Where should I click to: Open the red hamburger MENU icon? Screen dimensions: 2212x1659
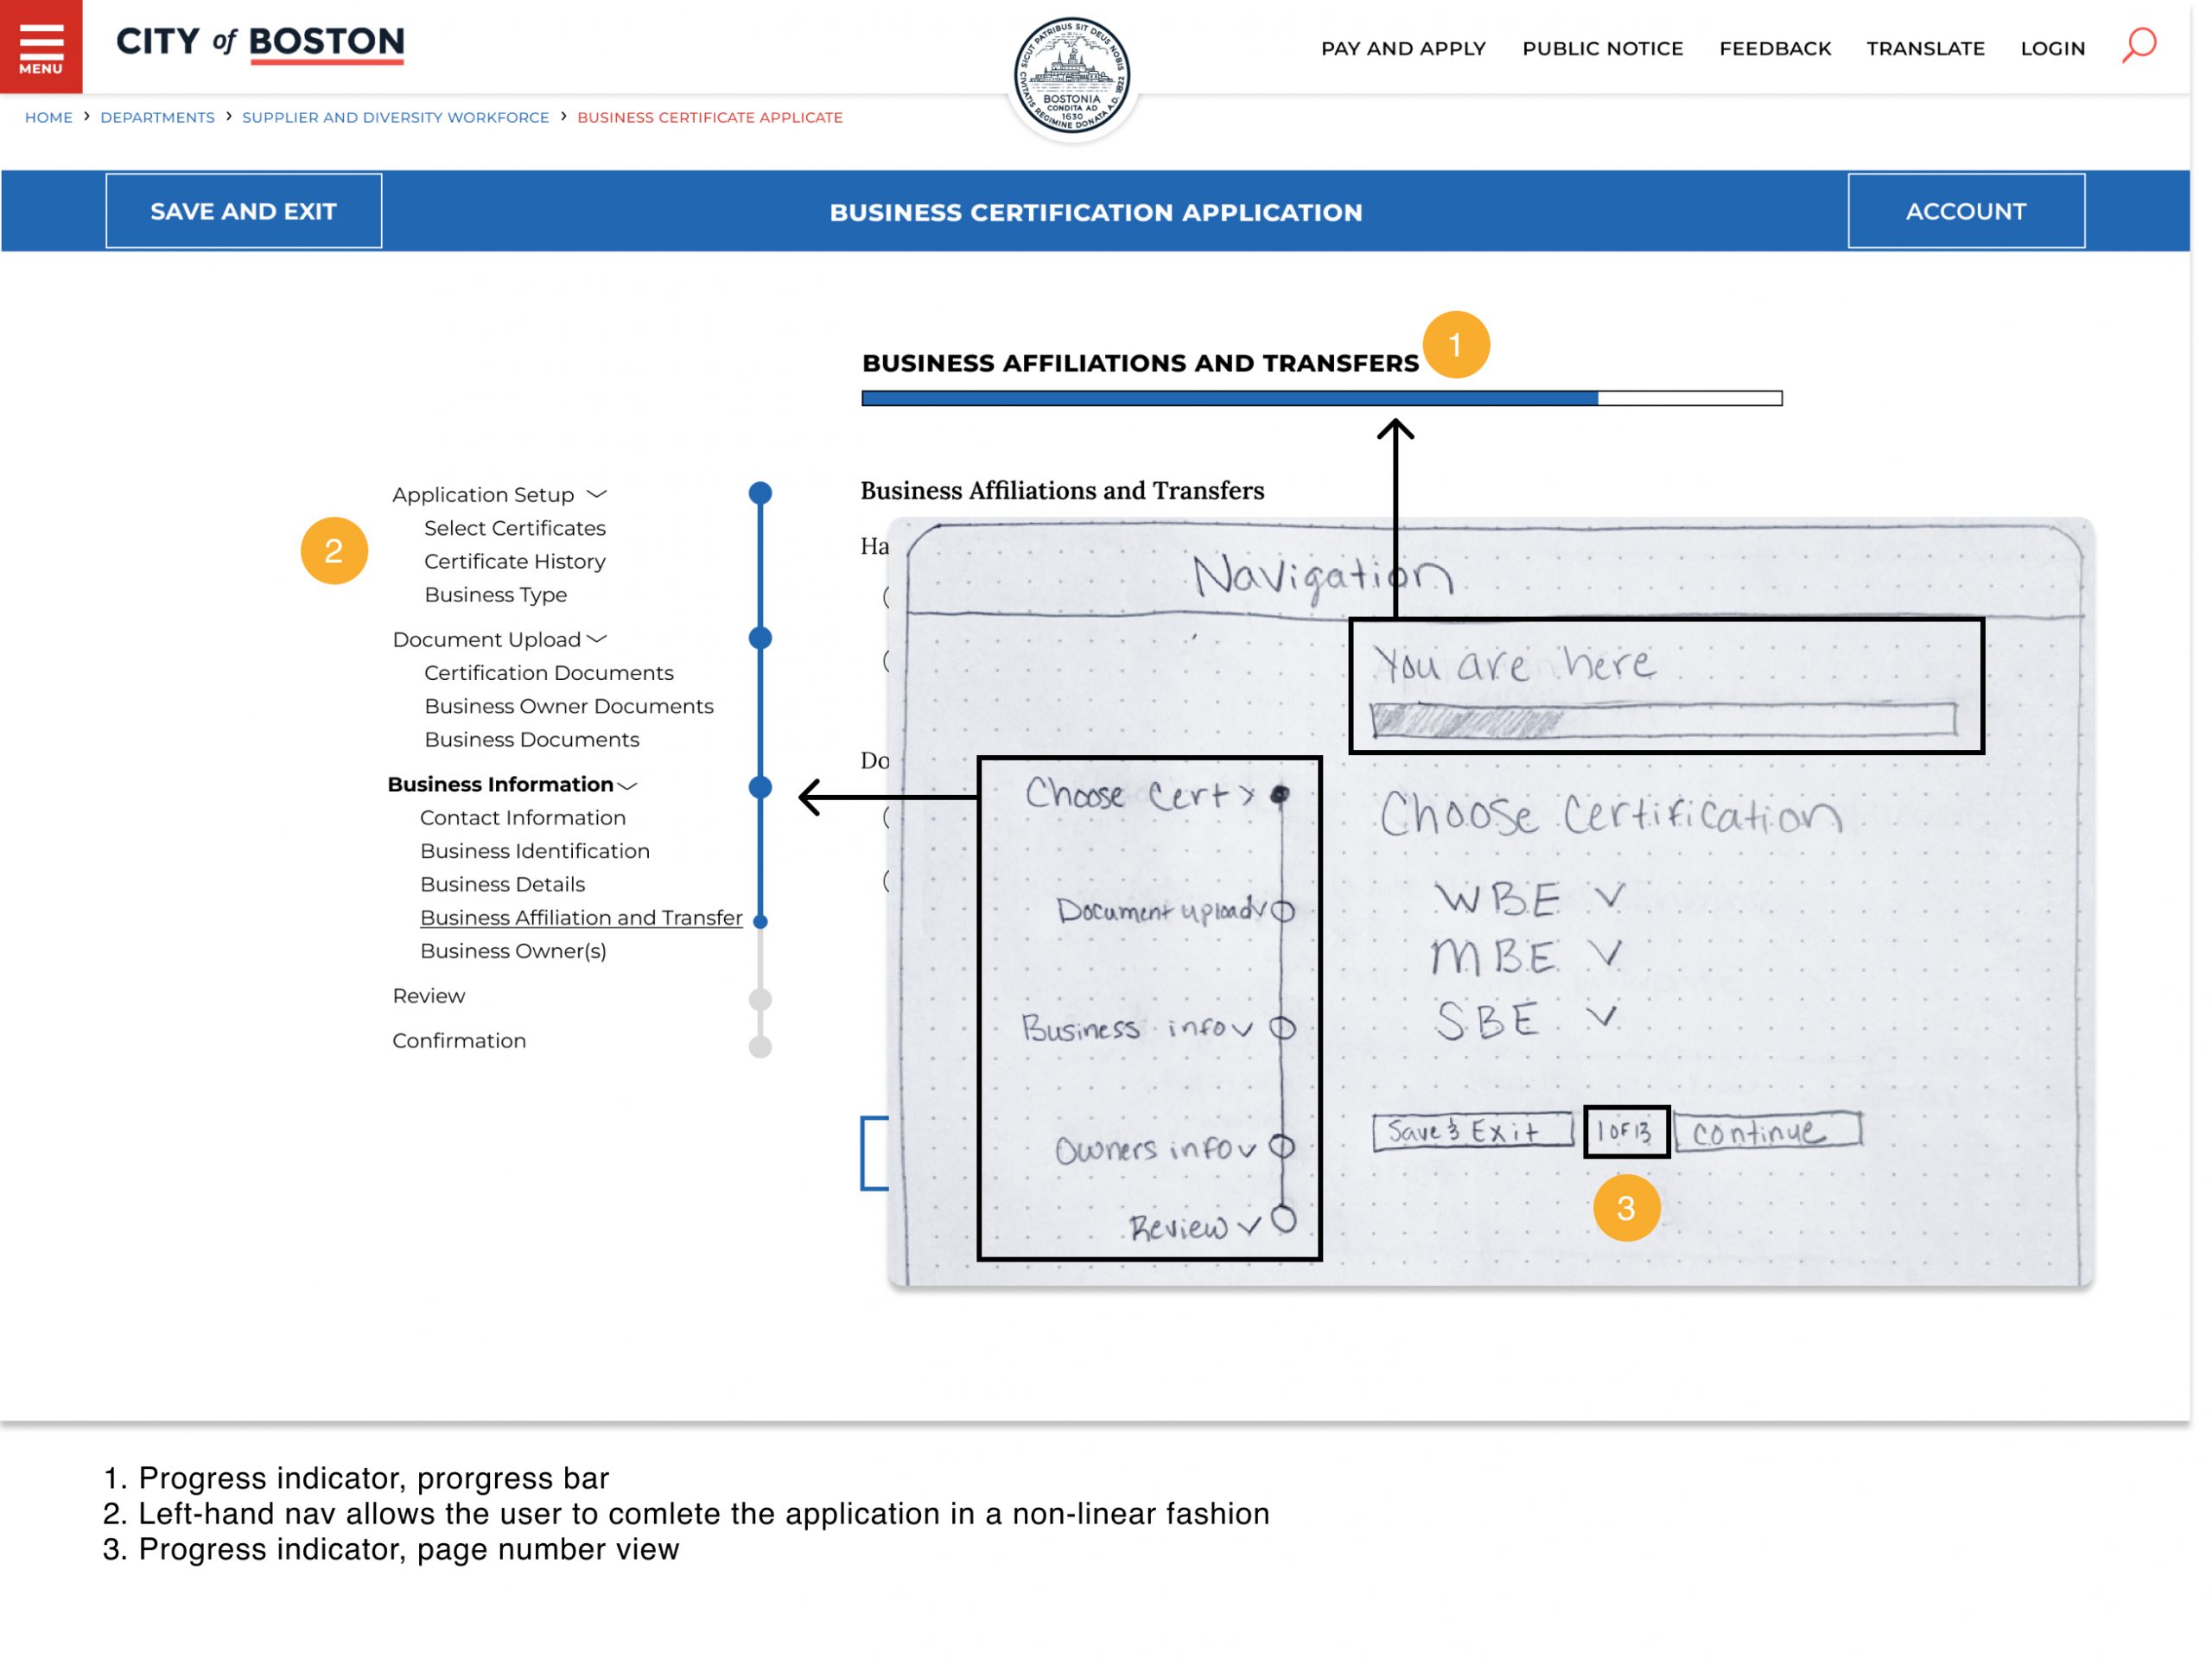(x=41, y=46)
